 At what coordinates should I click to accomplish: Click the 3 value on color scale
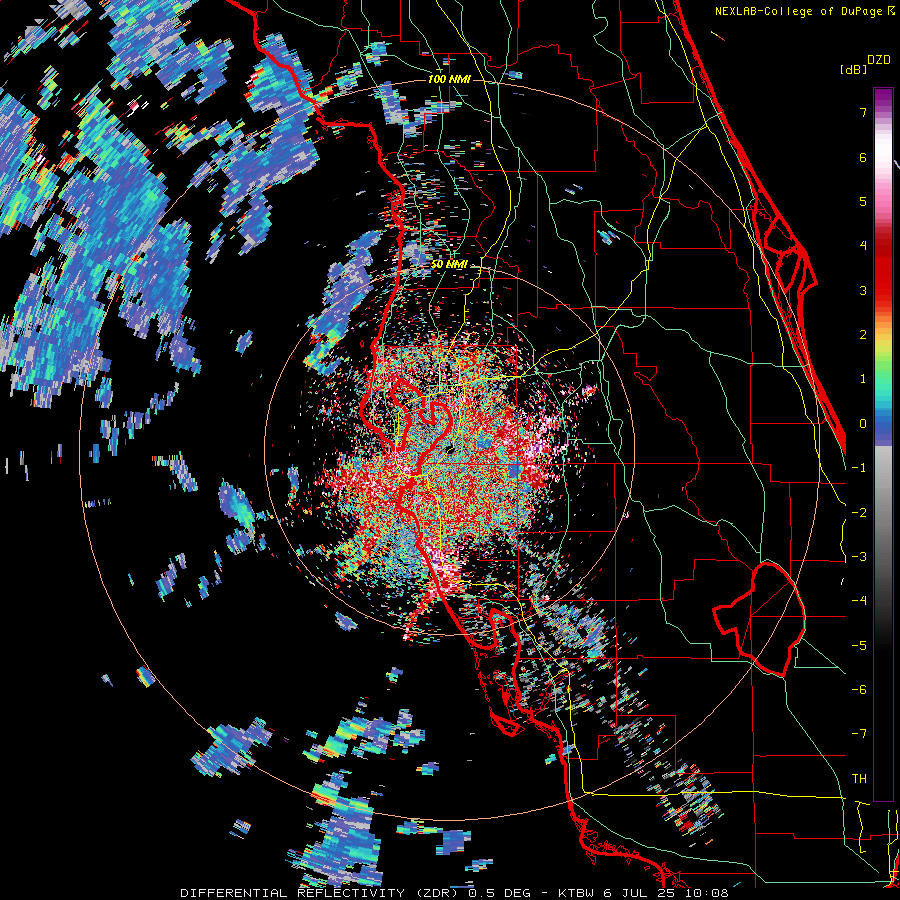click(863, 290)
